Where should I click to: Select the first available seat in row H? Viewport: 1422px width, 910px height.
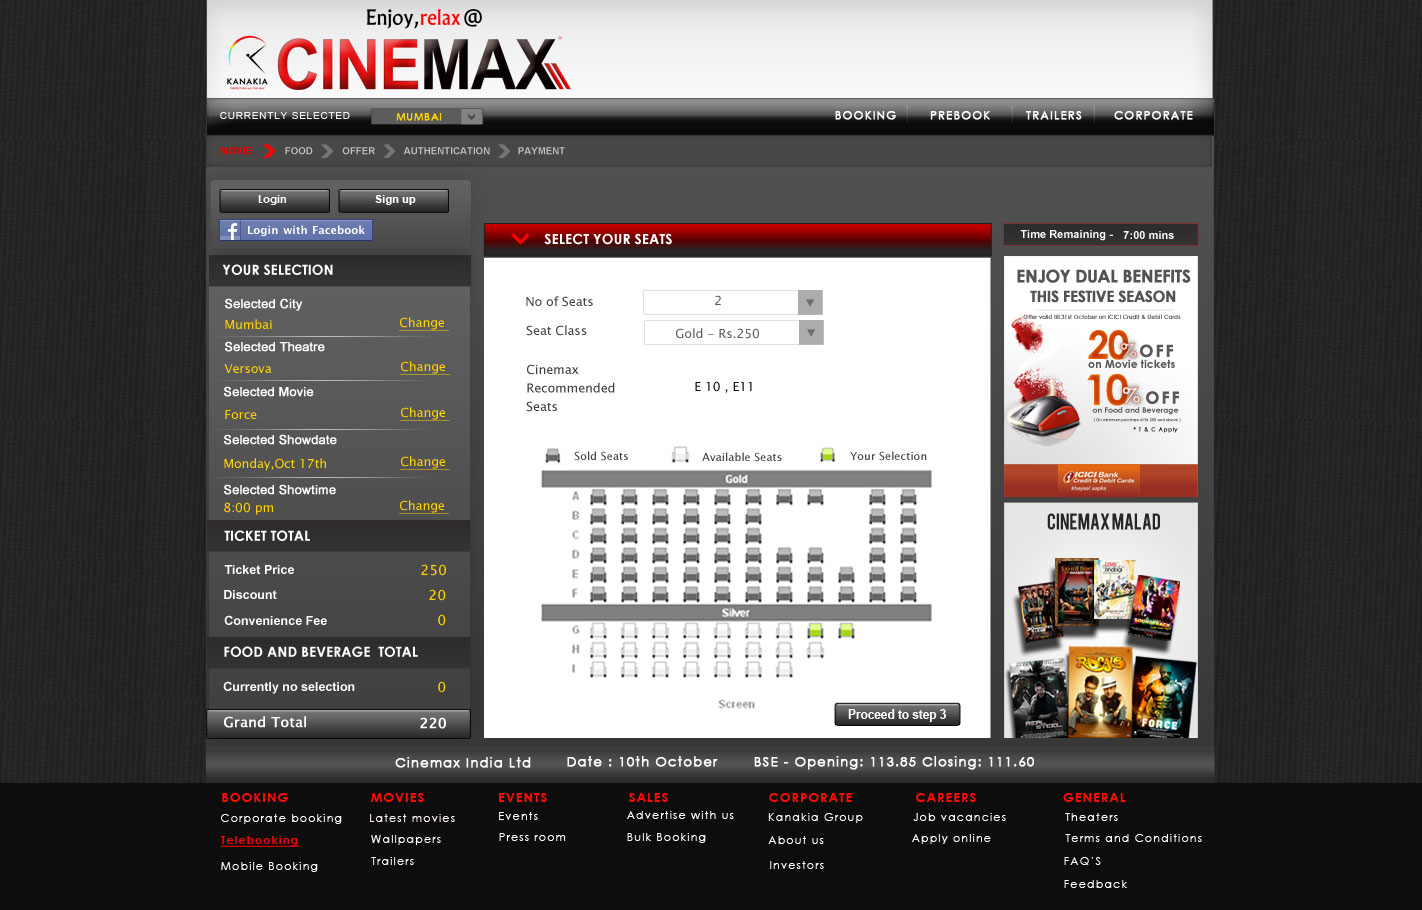598,650
